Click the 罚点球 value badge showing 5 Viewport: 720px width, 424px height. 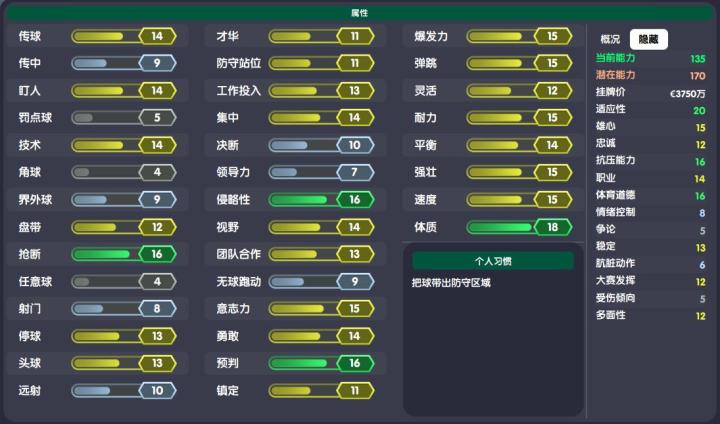pyautogui.click(x=157, y=118)
